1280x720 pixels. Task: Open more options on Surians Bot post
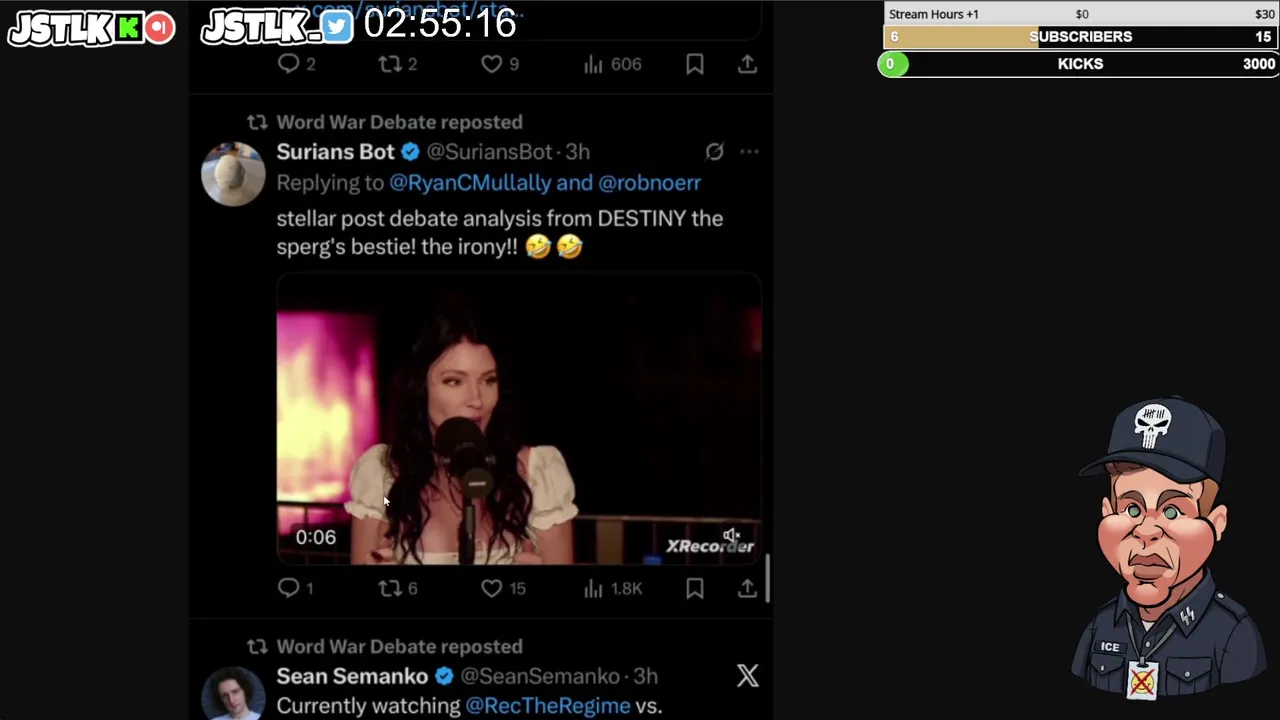[749, 152]
